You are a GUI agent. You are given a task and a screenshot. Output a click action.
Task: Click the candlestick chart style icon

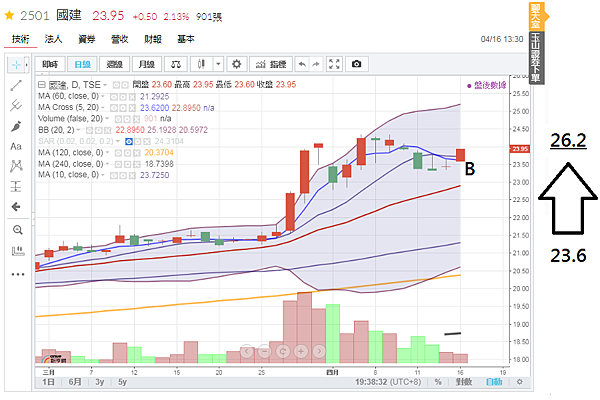[201, 64]
